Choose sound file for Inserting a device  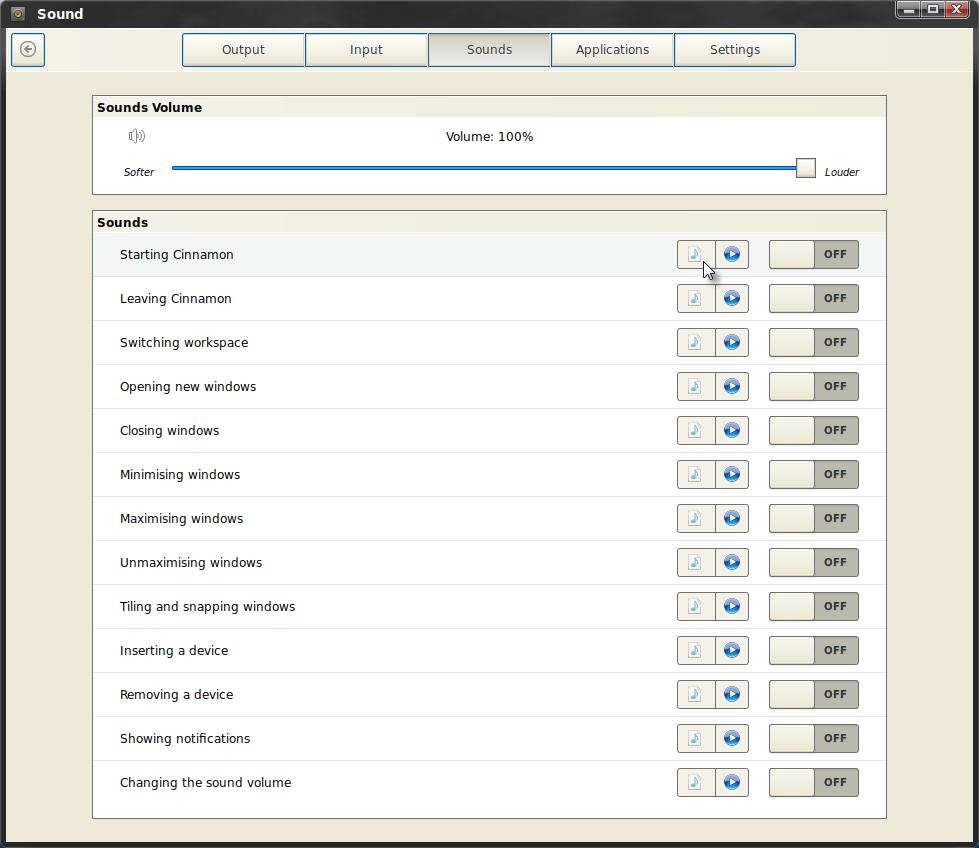695,650
